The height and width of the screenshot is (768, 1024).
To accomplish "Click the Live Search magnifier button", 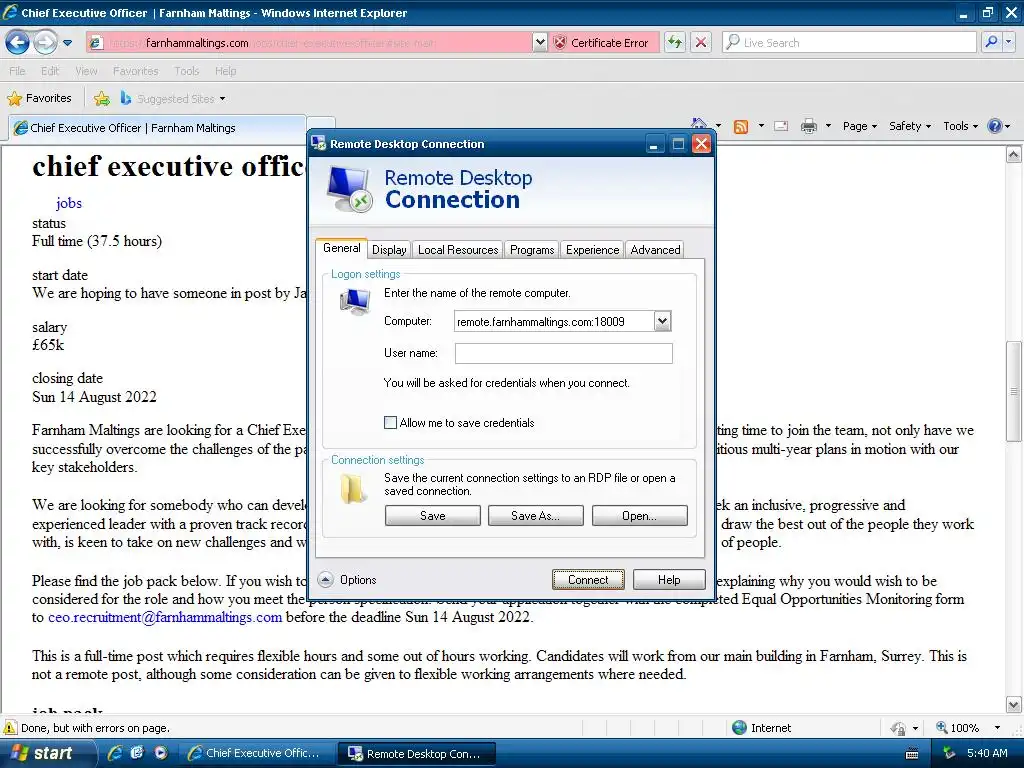I will pos(991,43).
